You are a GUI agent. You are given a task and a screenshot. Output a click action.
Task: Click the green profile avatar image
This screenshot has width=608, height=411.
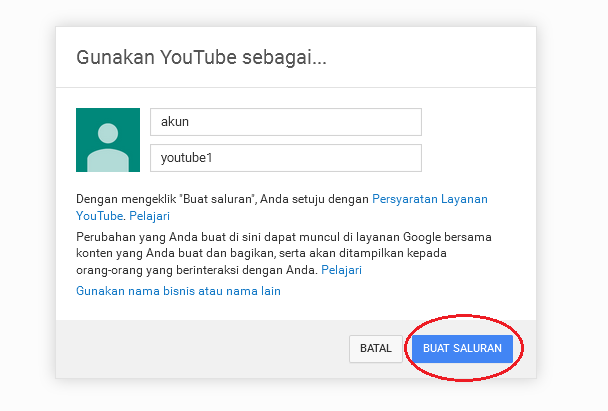click(108, 140)
